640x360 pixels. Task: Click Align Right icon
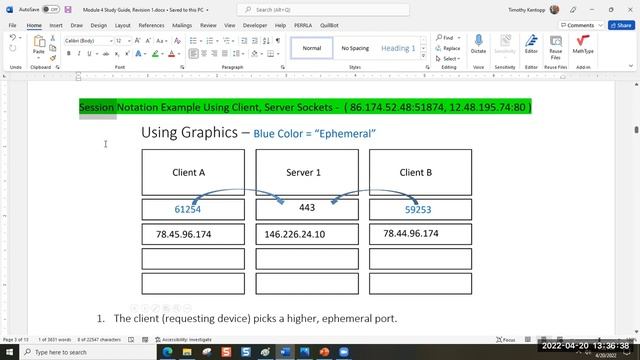[x=214, y=53]
